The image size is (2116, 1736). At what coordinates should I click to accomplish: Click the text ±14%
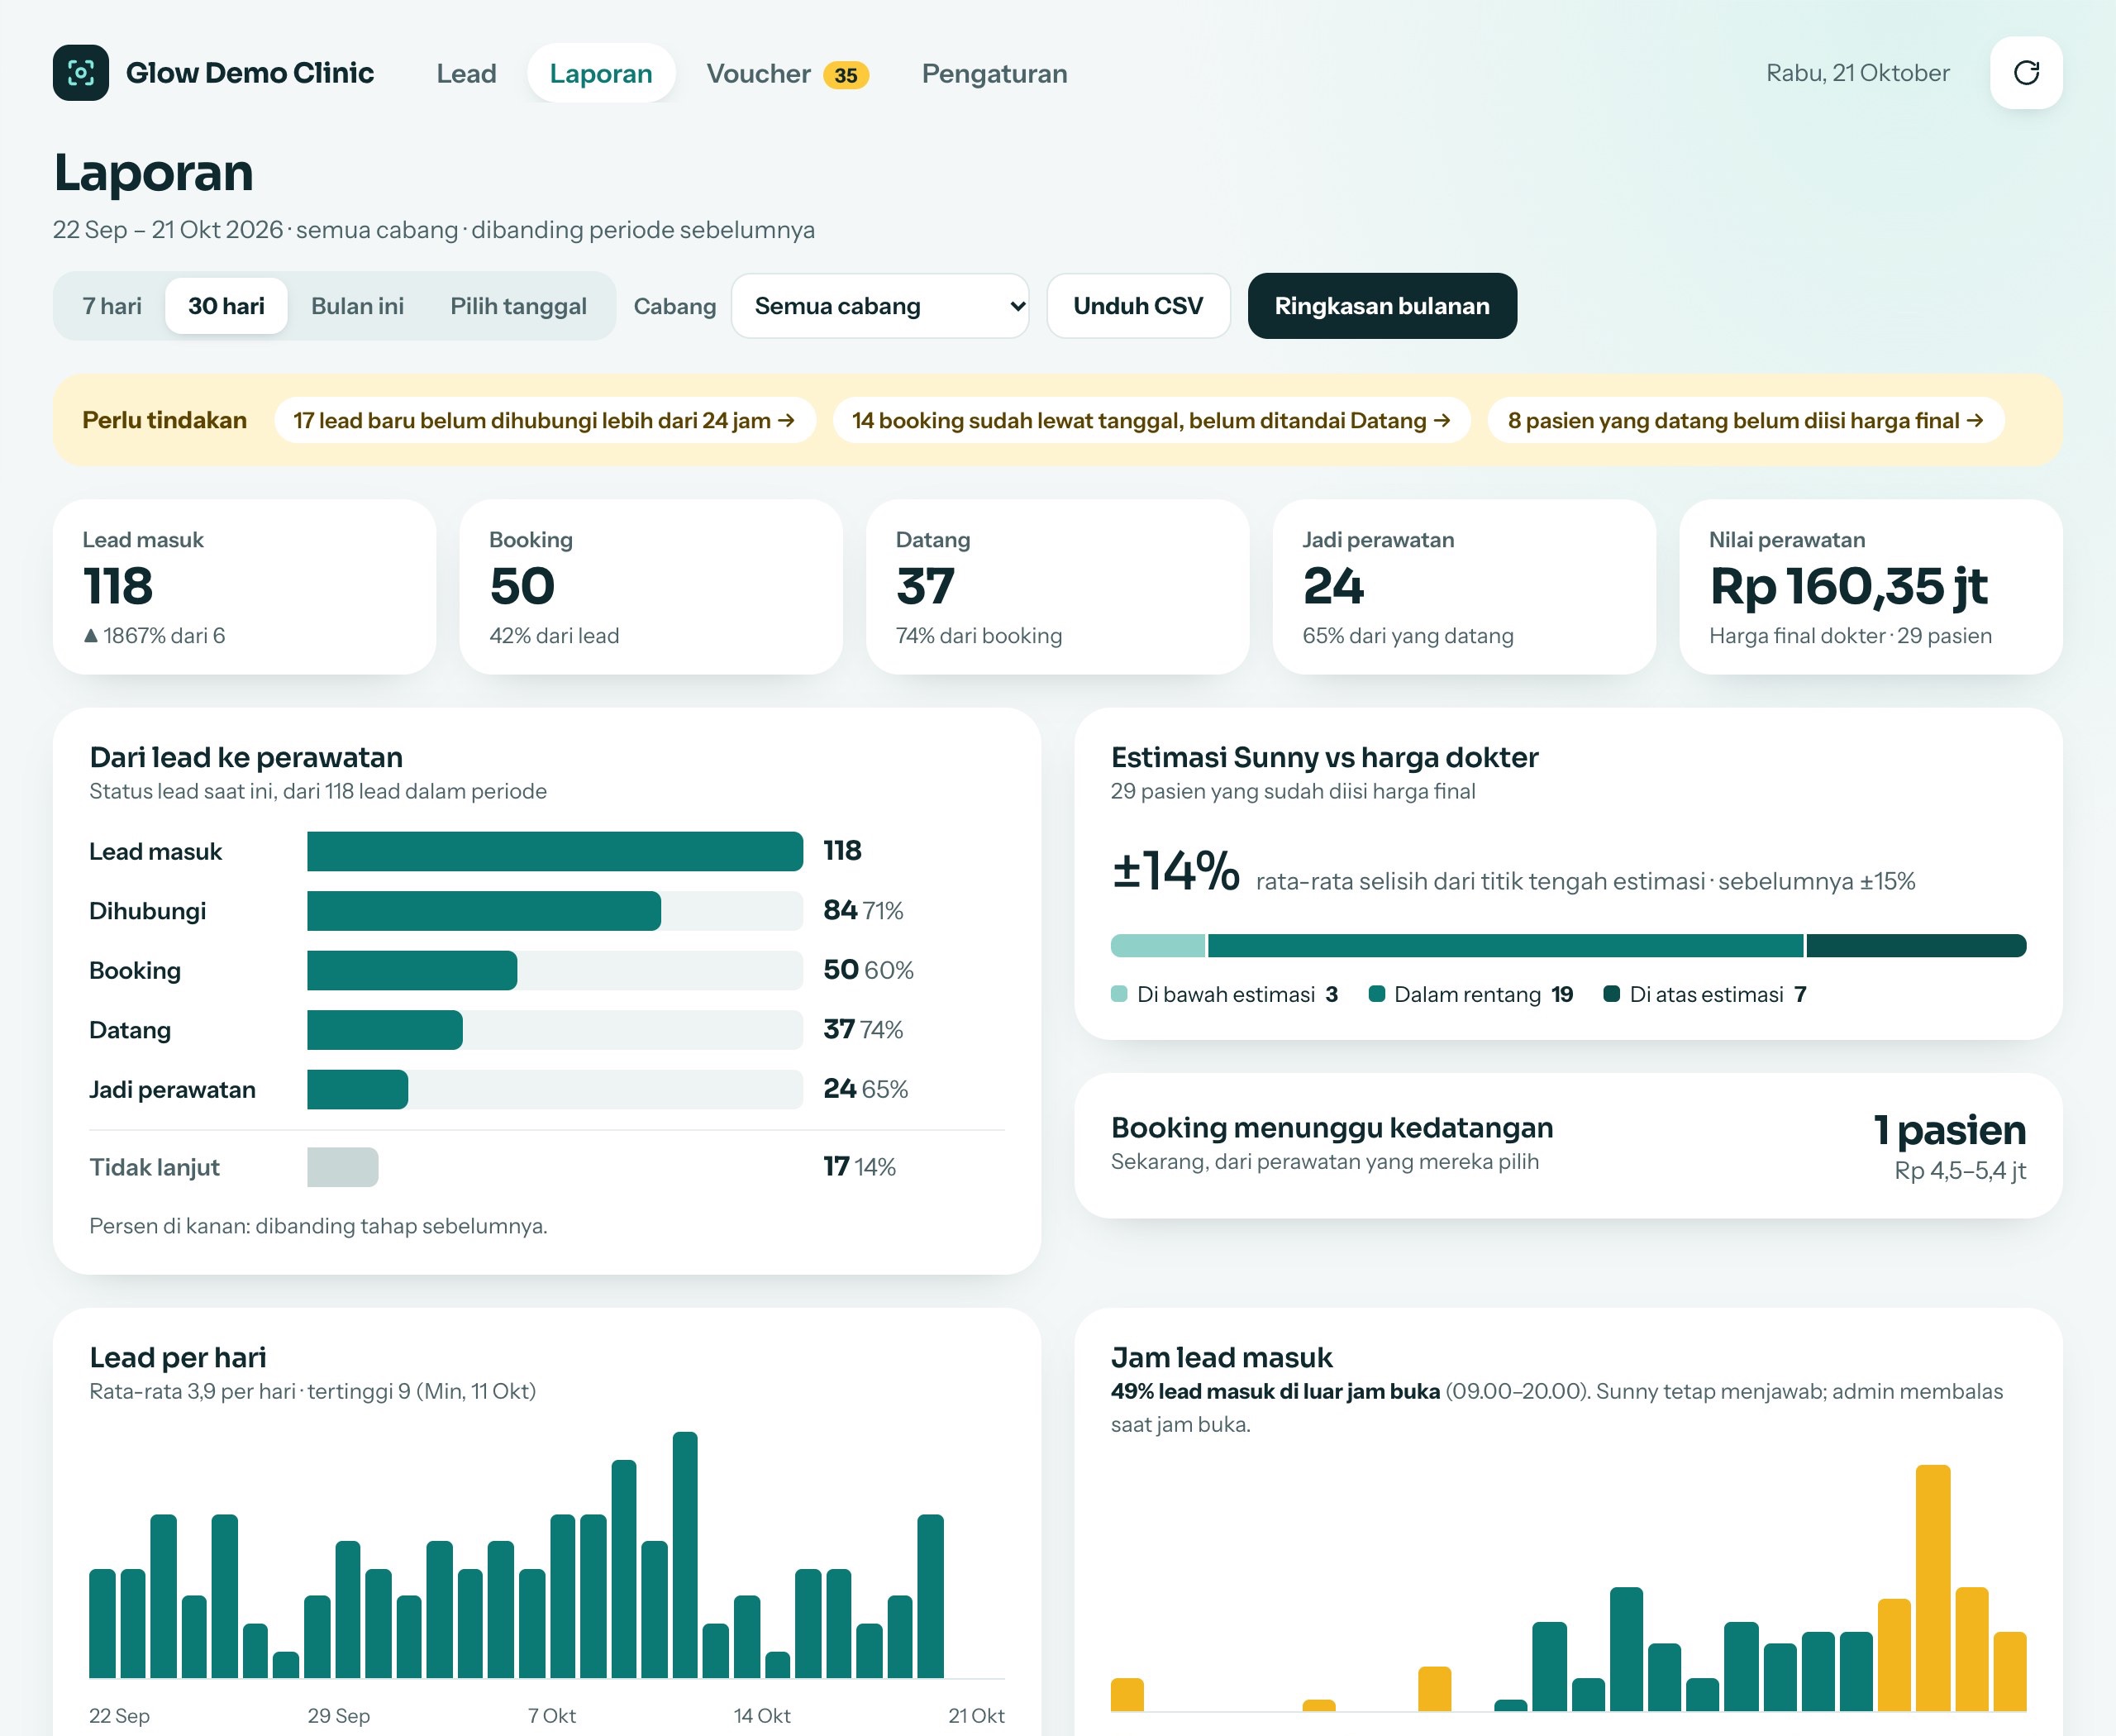click(1175, 870)
